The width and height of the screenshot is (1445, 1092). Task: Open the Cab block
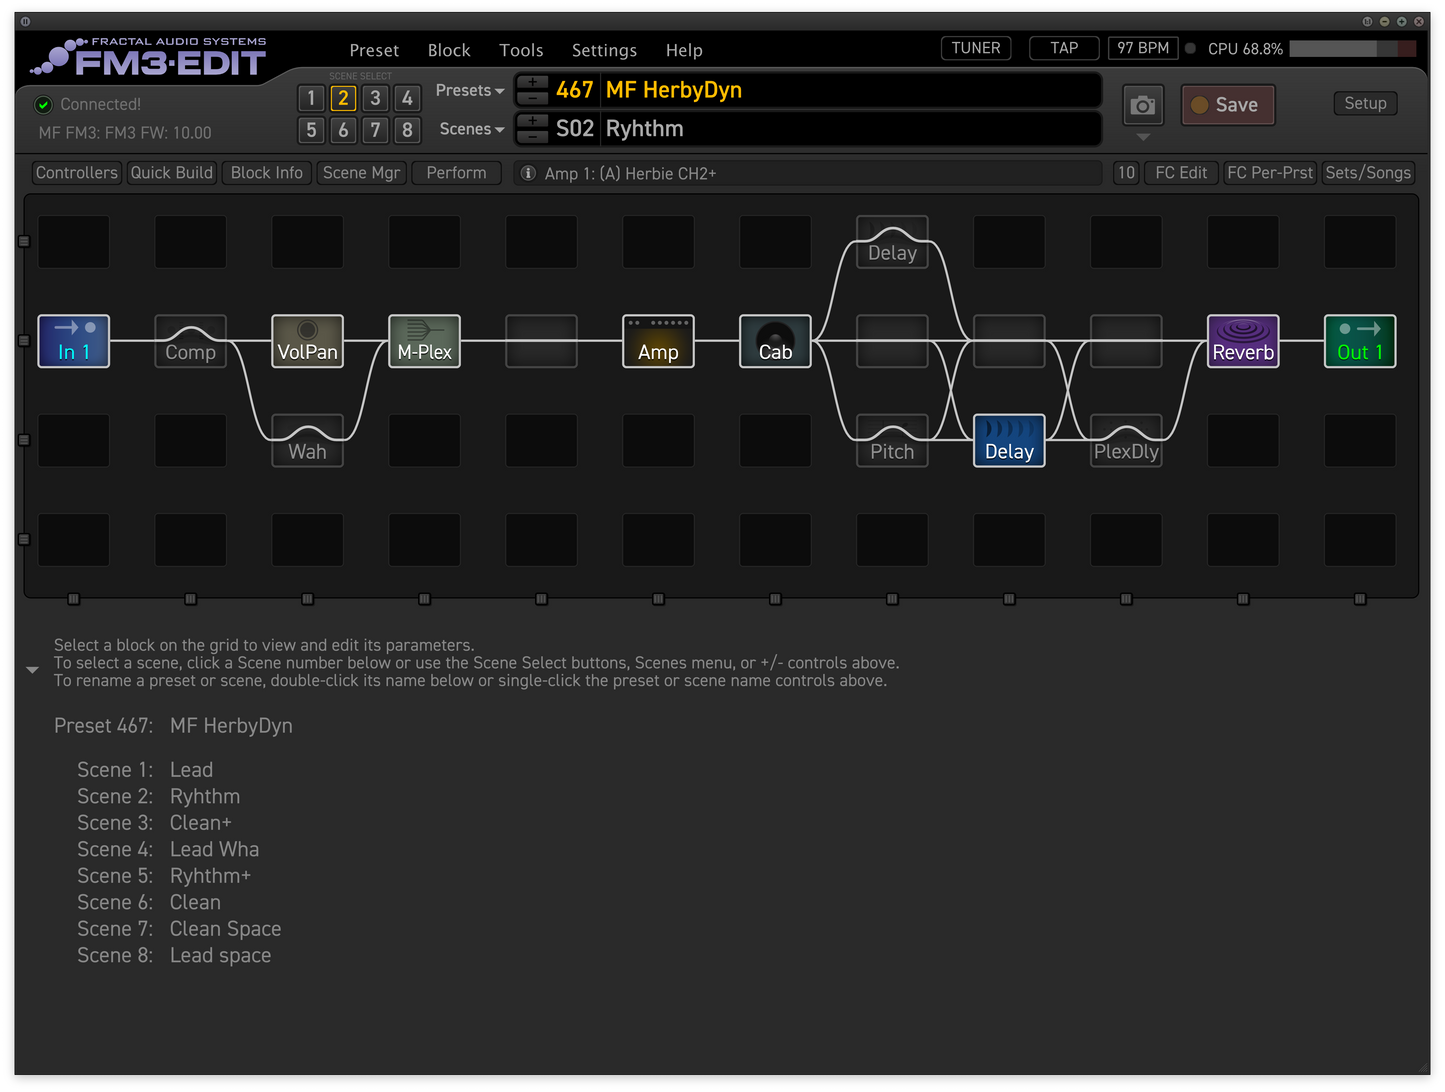tap(774, 341)
